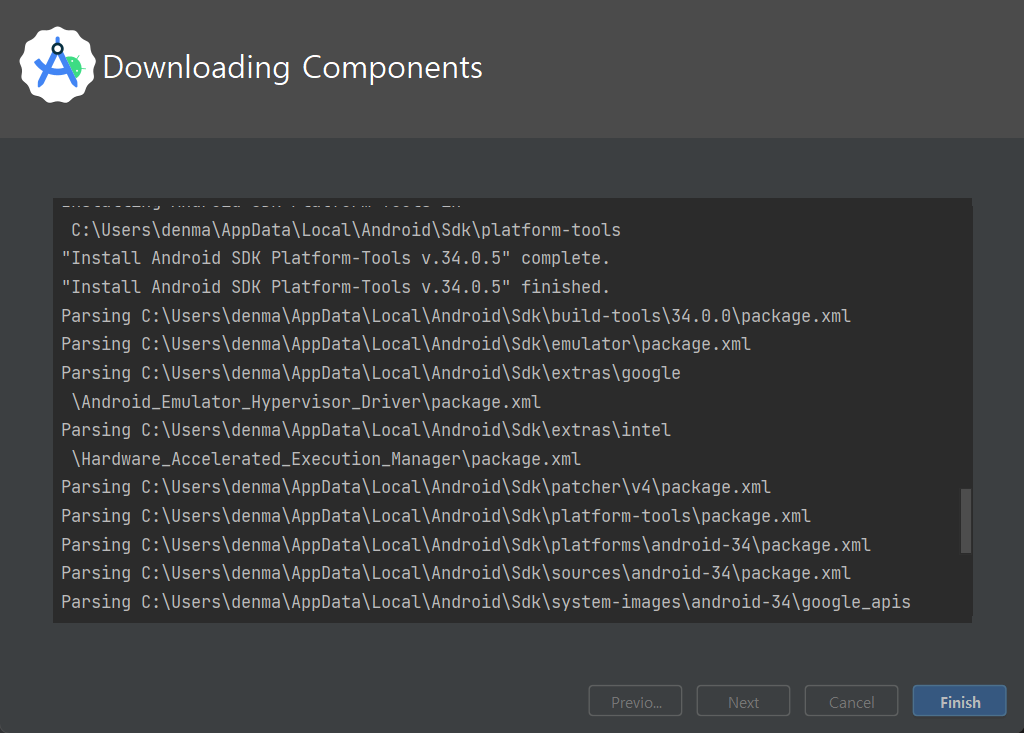1024x733 pixels.
Task: Click the Cancel button
Action: [851, 701]
